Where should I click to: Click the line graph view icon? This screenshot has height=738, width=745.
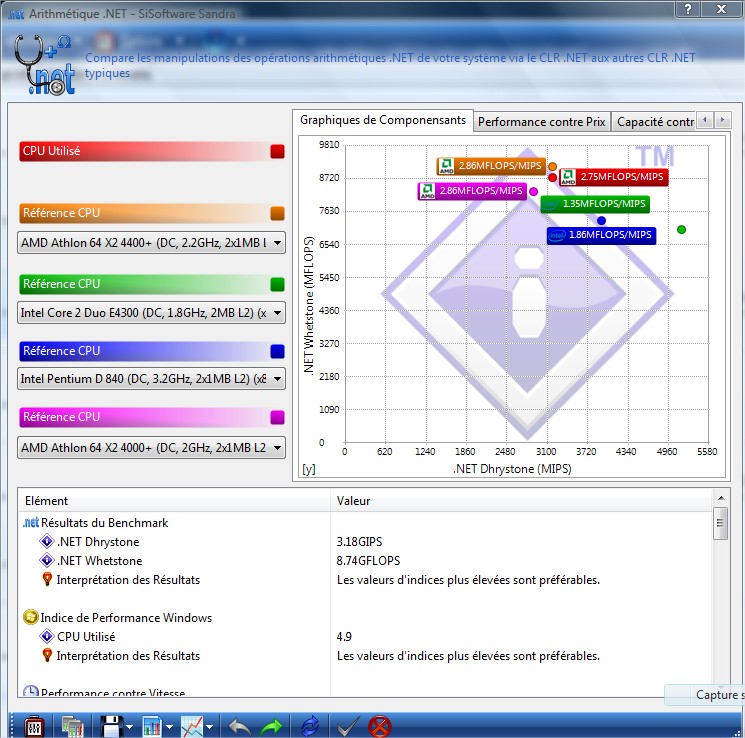pos(192,727)
